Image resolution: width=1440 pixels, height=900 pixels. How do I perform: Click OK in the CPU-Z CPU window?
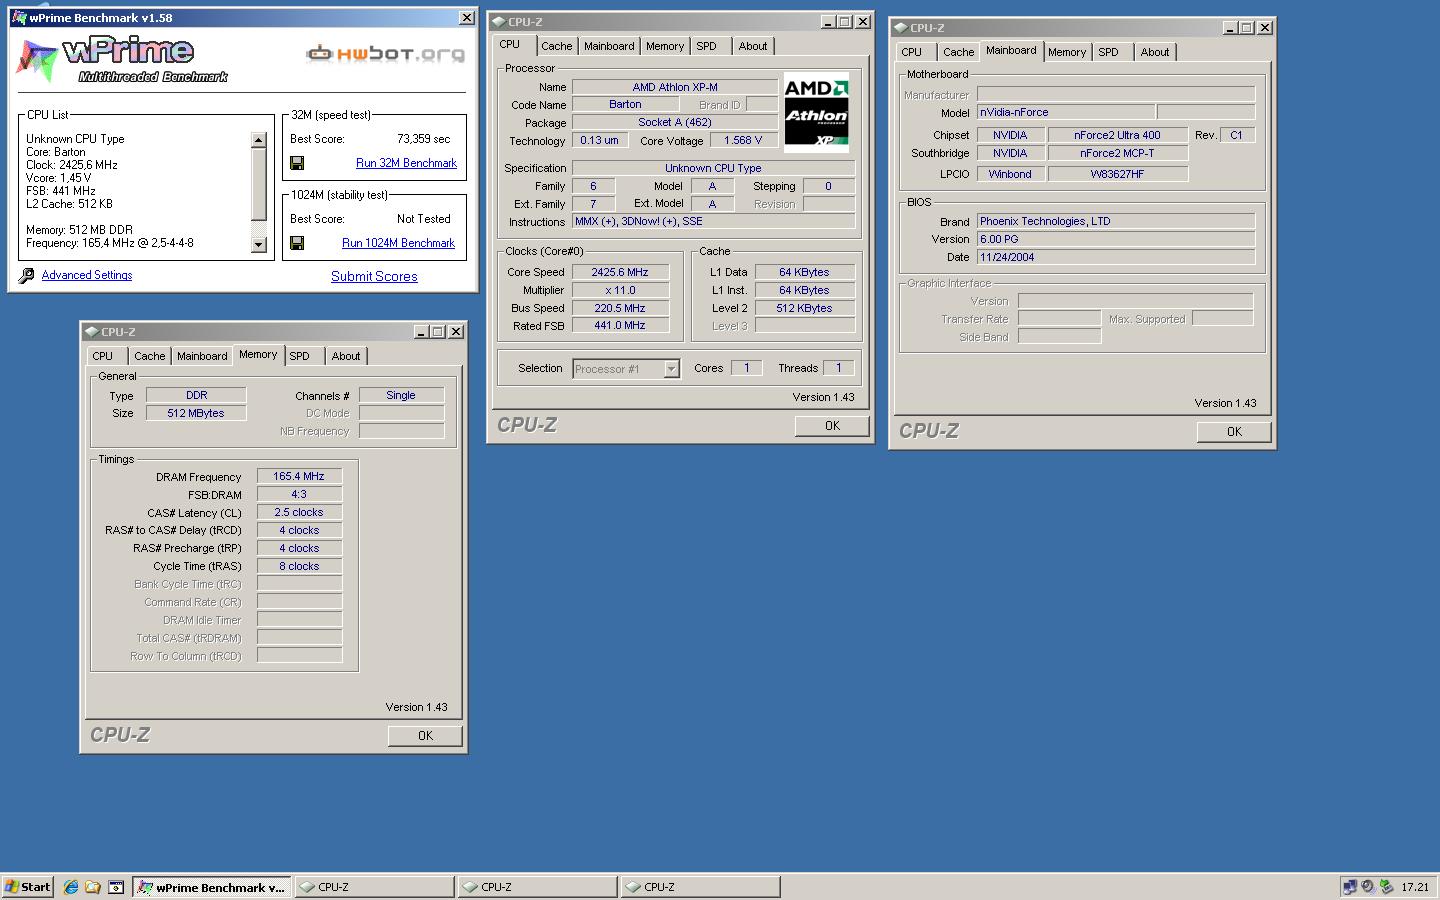(832, 426)
